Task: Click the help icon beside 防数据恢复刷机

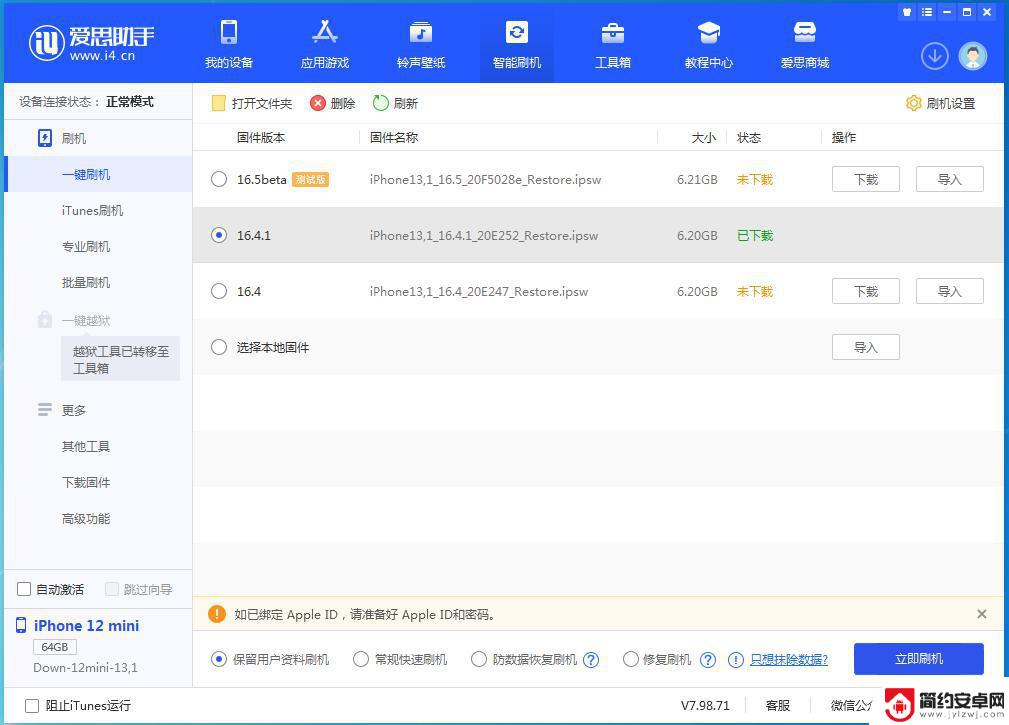Action: (x=591, y=660)
